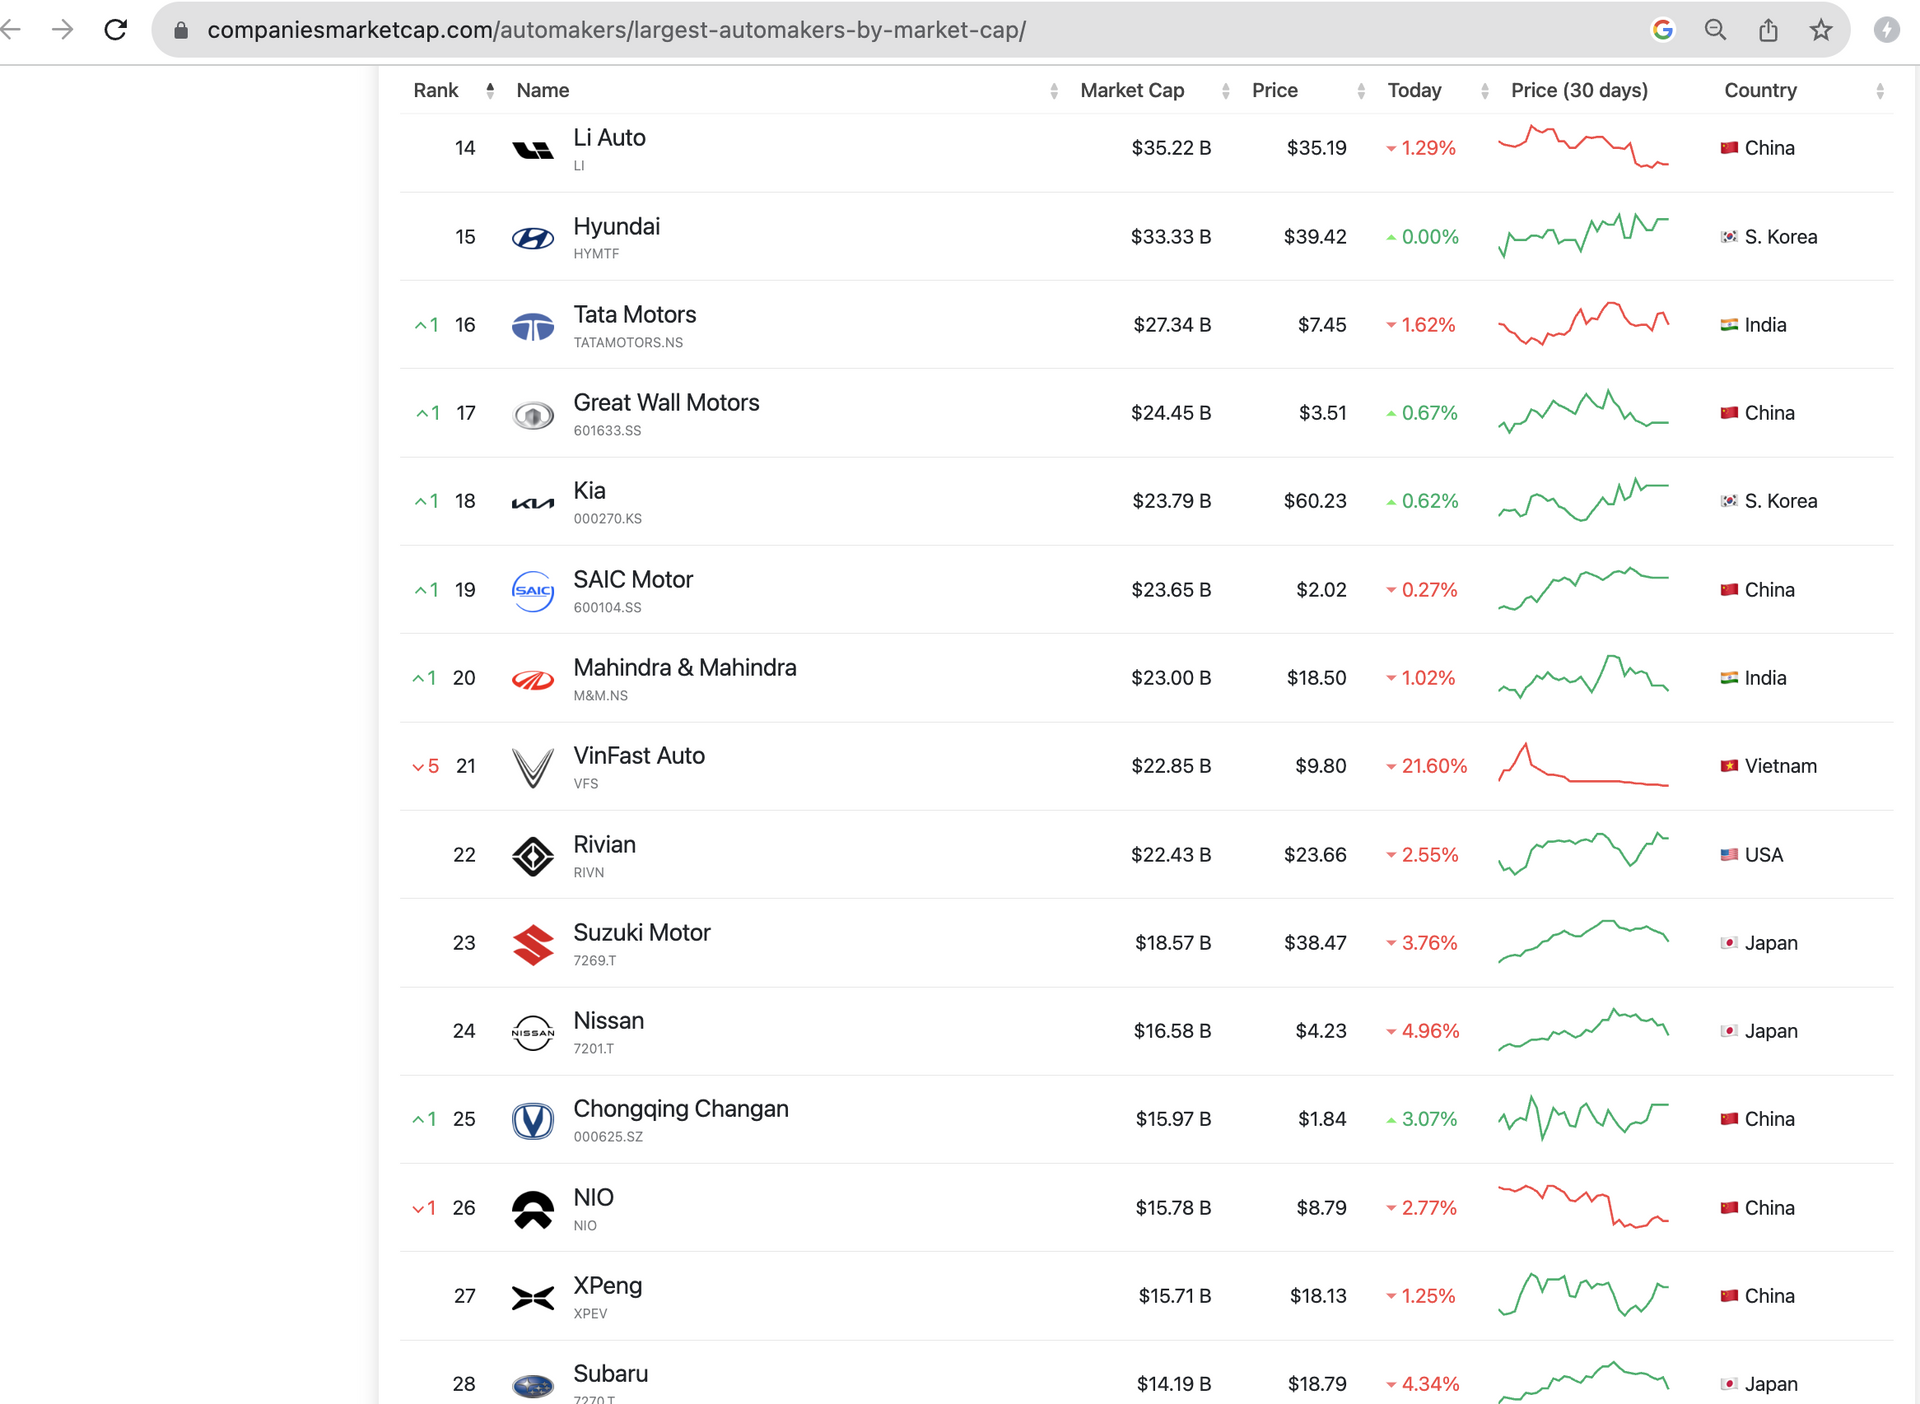Click the Price (30 days) column header

point(1579,90)
